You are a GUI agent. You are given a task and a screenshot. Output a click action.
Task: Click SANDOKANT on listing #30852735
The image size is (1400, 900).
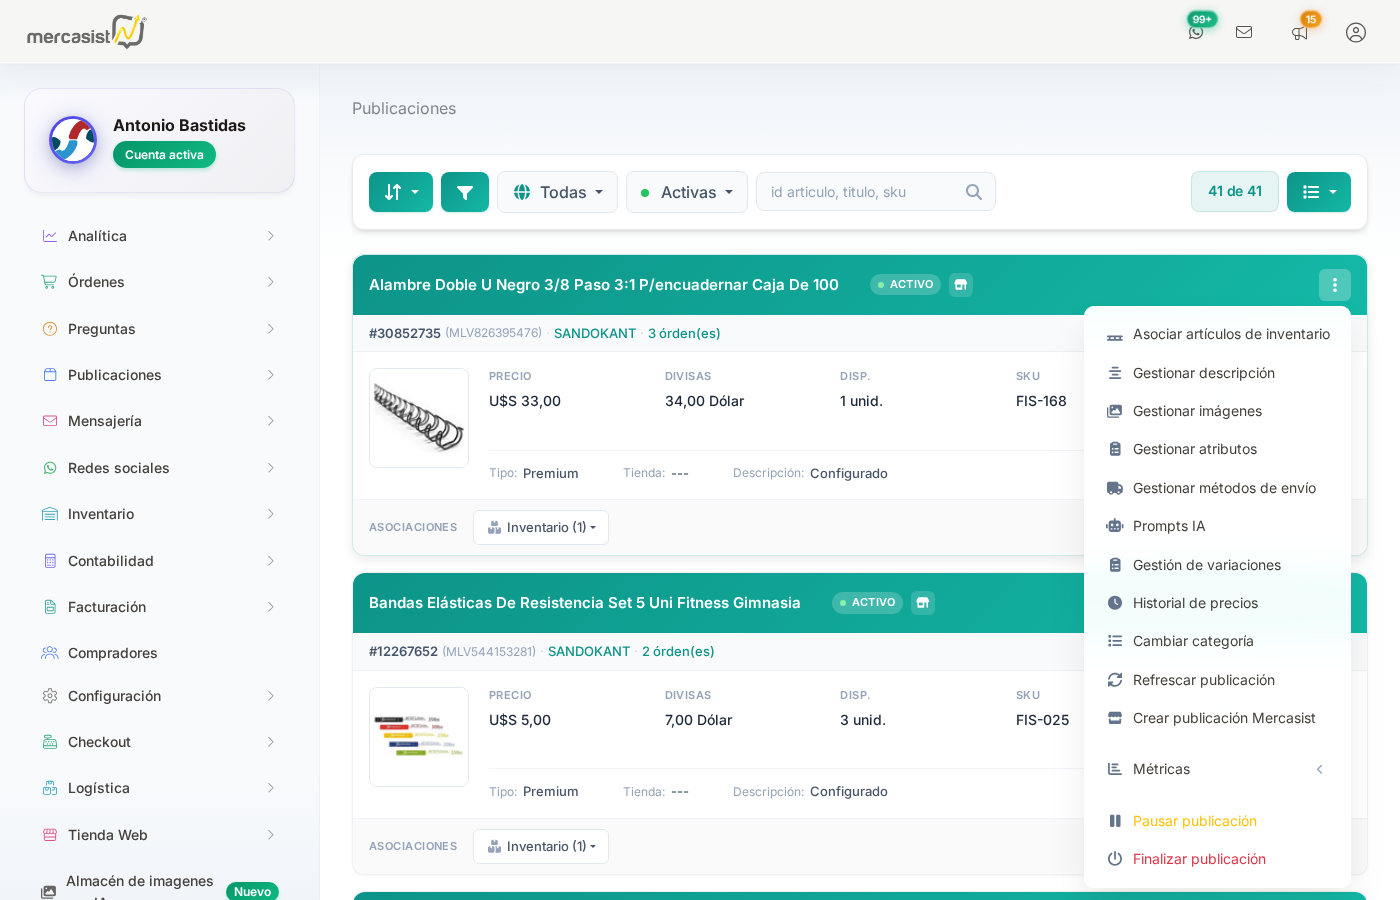595,333
